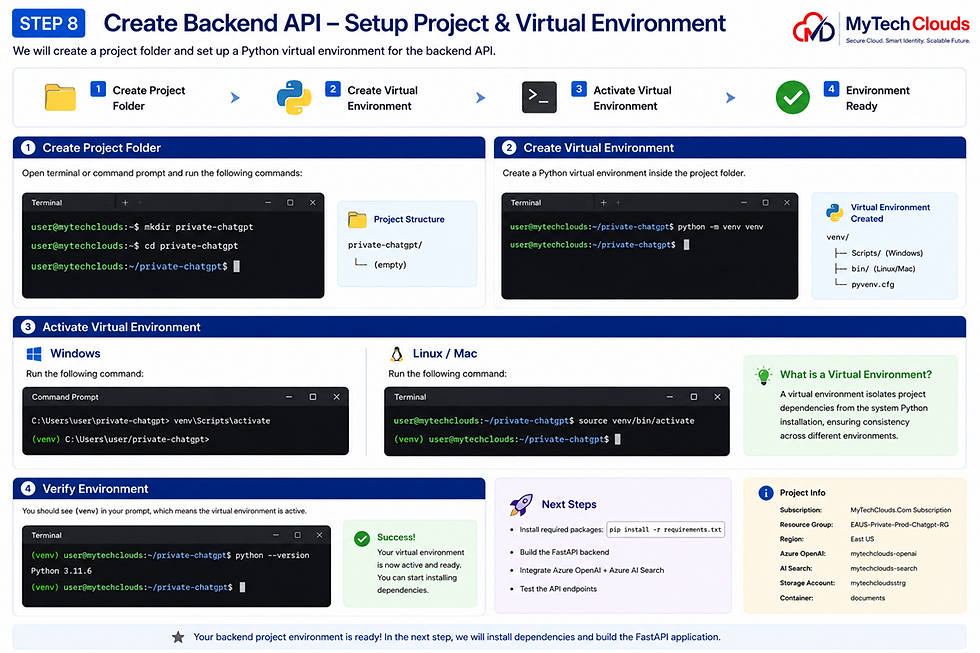
Task: Click 'Integrate Azure OpenAI + Azure AI Search' bullet
Action: 592,570
